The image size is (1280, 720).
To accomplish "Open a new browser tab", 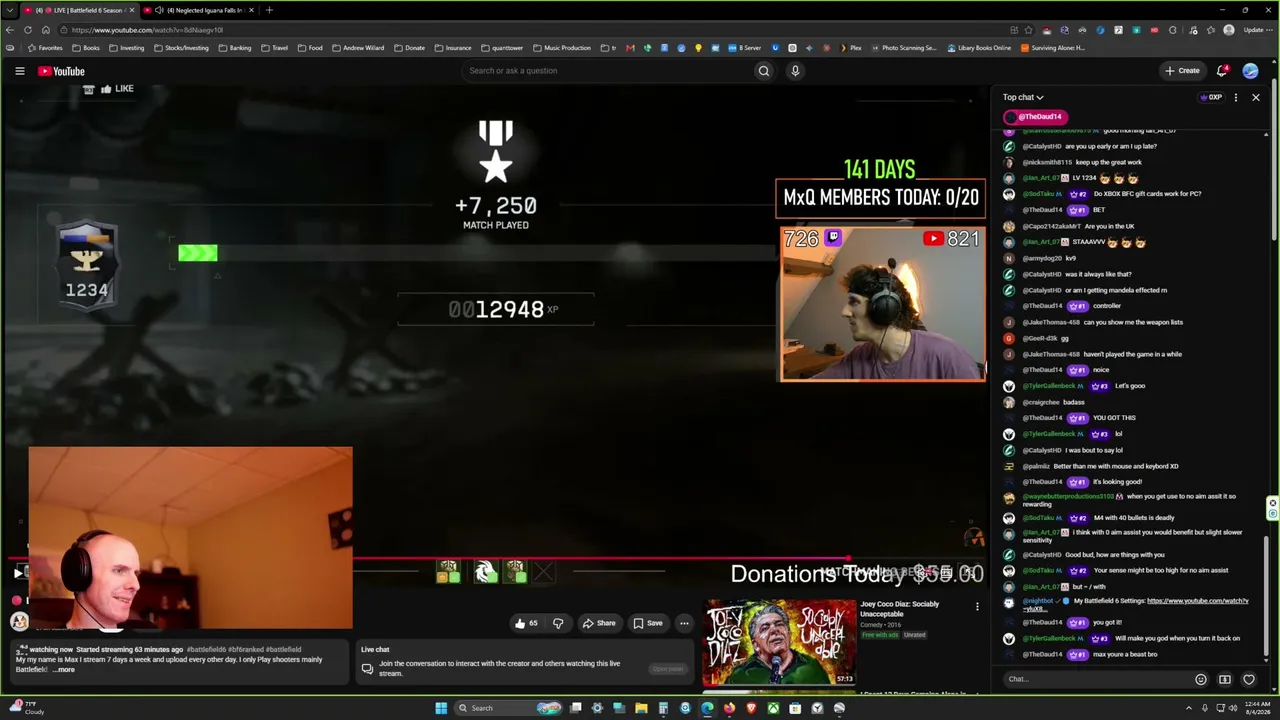I will (269, 10).
